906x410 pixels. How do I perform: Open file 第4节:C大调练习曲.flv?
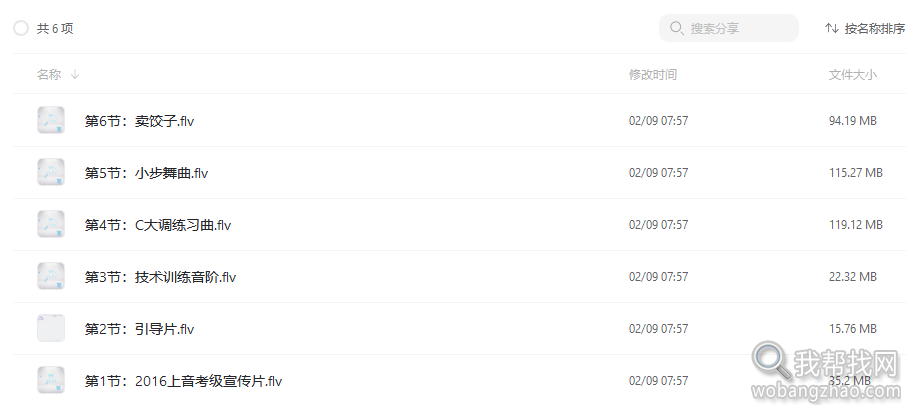(x=158, y=225)
